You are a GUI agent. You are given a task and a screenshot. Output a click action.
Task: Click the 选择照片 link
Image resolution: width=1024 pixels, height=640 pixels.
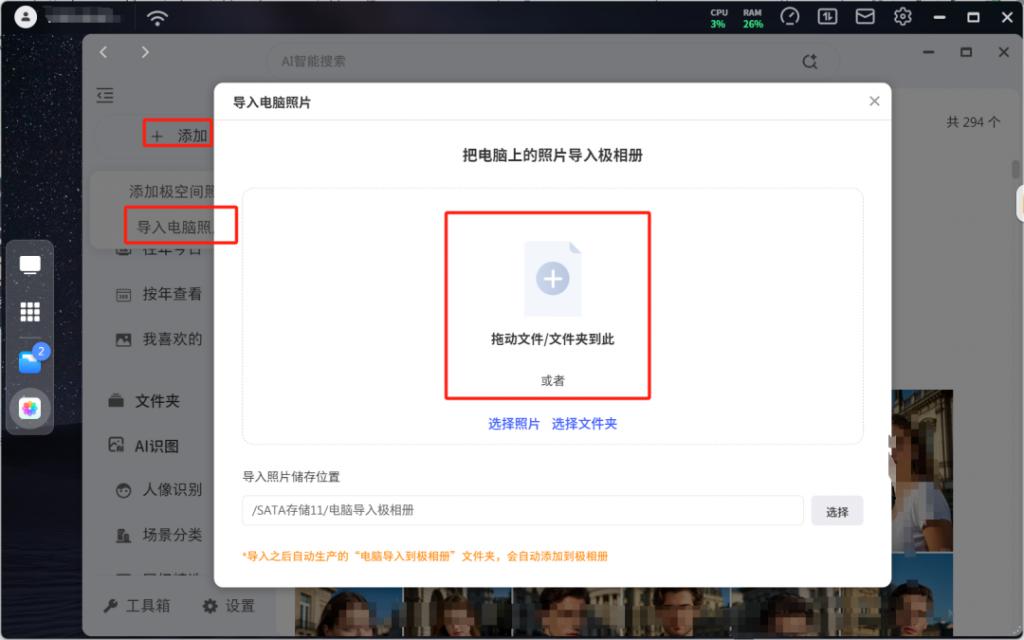[514, 424]
